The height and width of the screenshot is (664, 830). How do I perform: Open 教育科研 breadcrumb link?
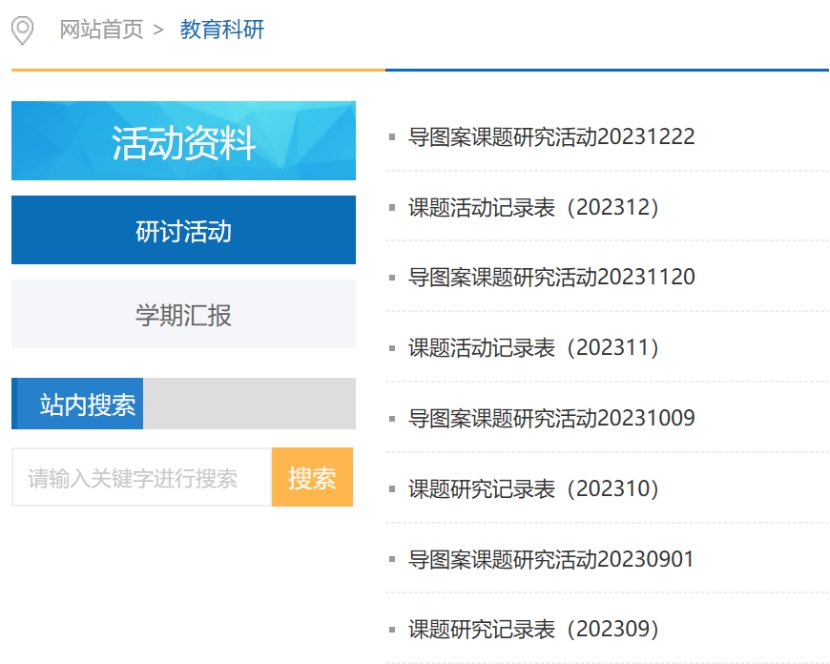coord(222,30)
